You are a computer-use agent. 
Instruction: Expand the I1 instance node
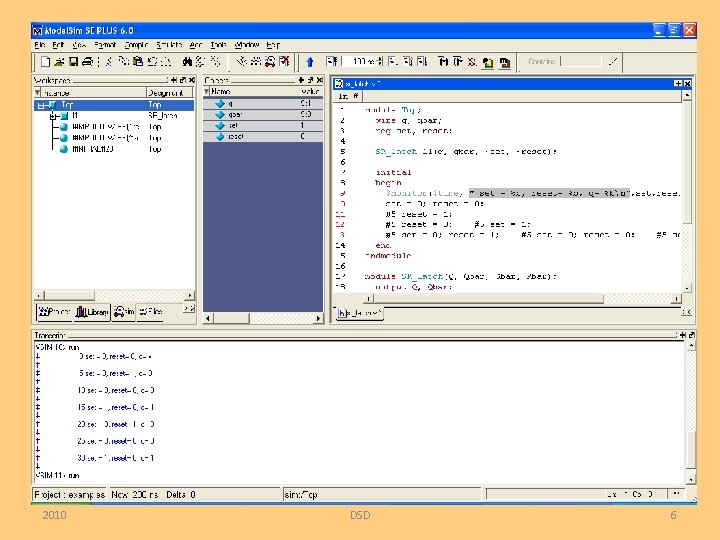pos(52,115)
